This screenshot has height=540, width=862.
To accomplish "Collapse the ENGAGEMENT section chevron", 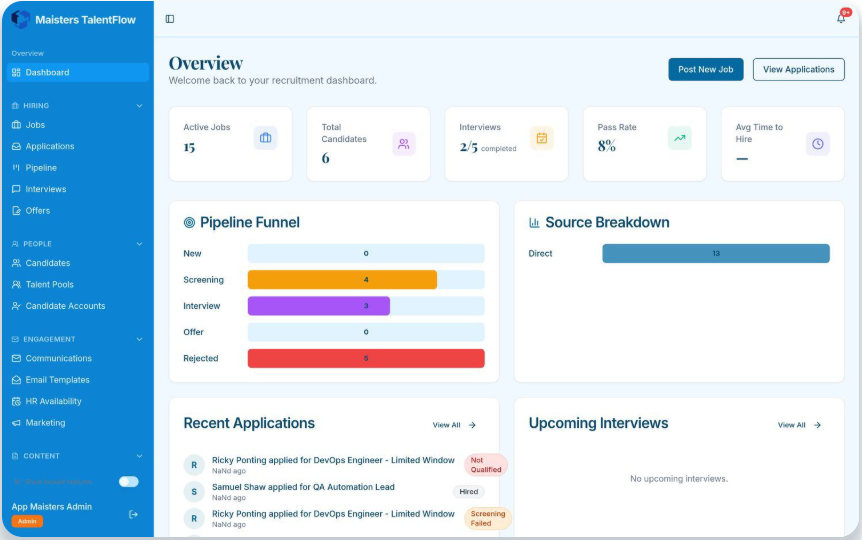I will [x=139, y=339].
